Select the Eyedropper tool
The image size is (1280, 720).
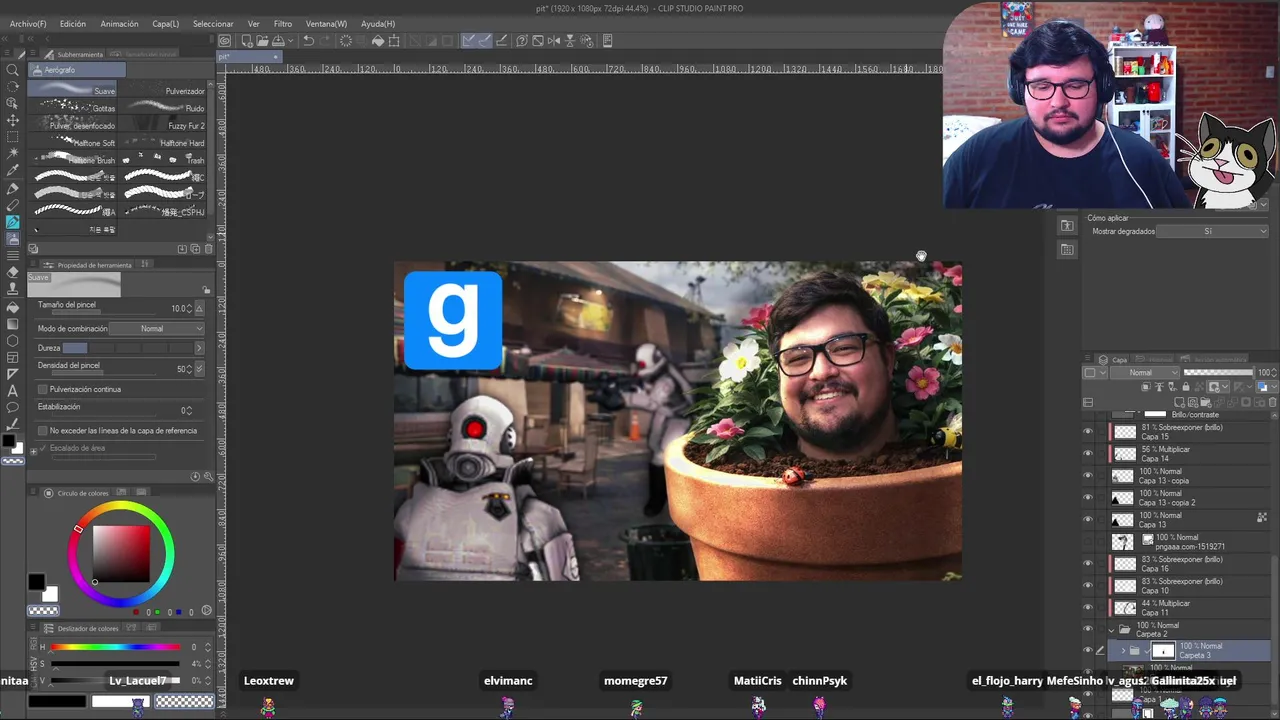point(13,171)
